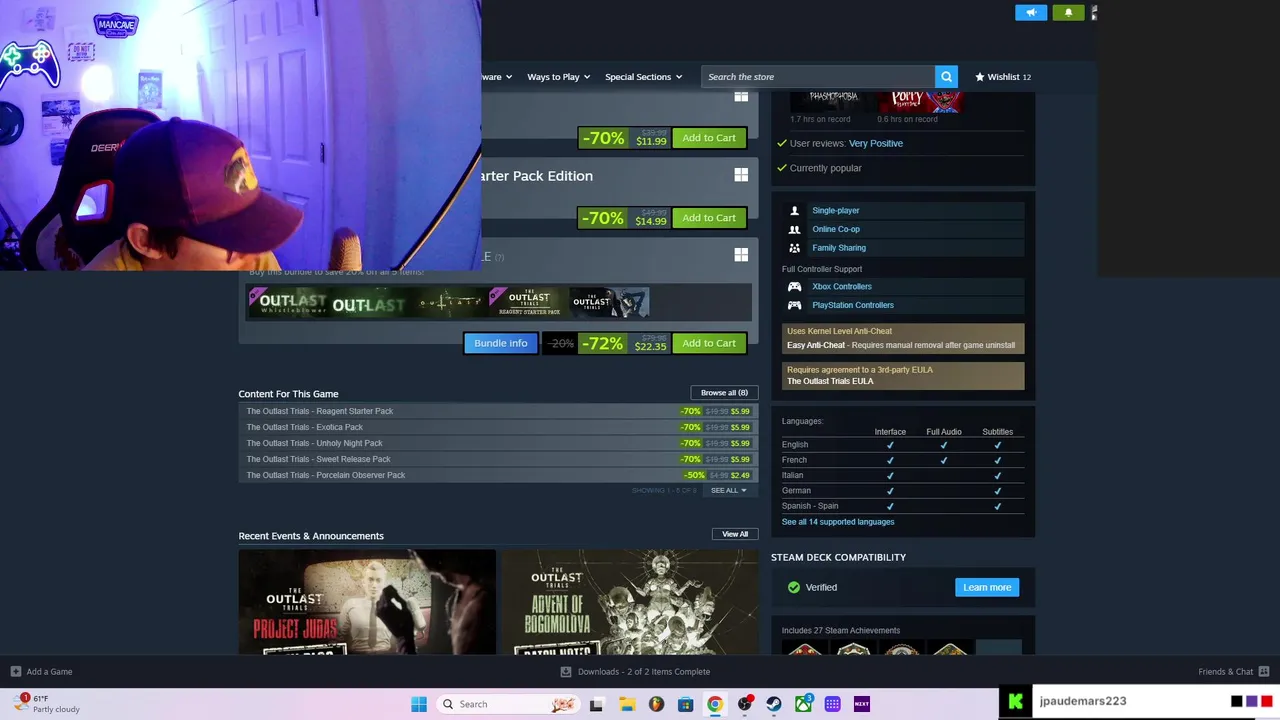This screenshot has height=720, width=1280.
Task: Click the Downloads status icon
Action: tap(566, 672)
